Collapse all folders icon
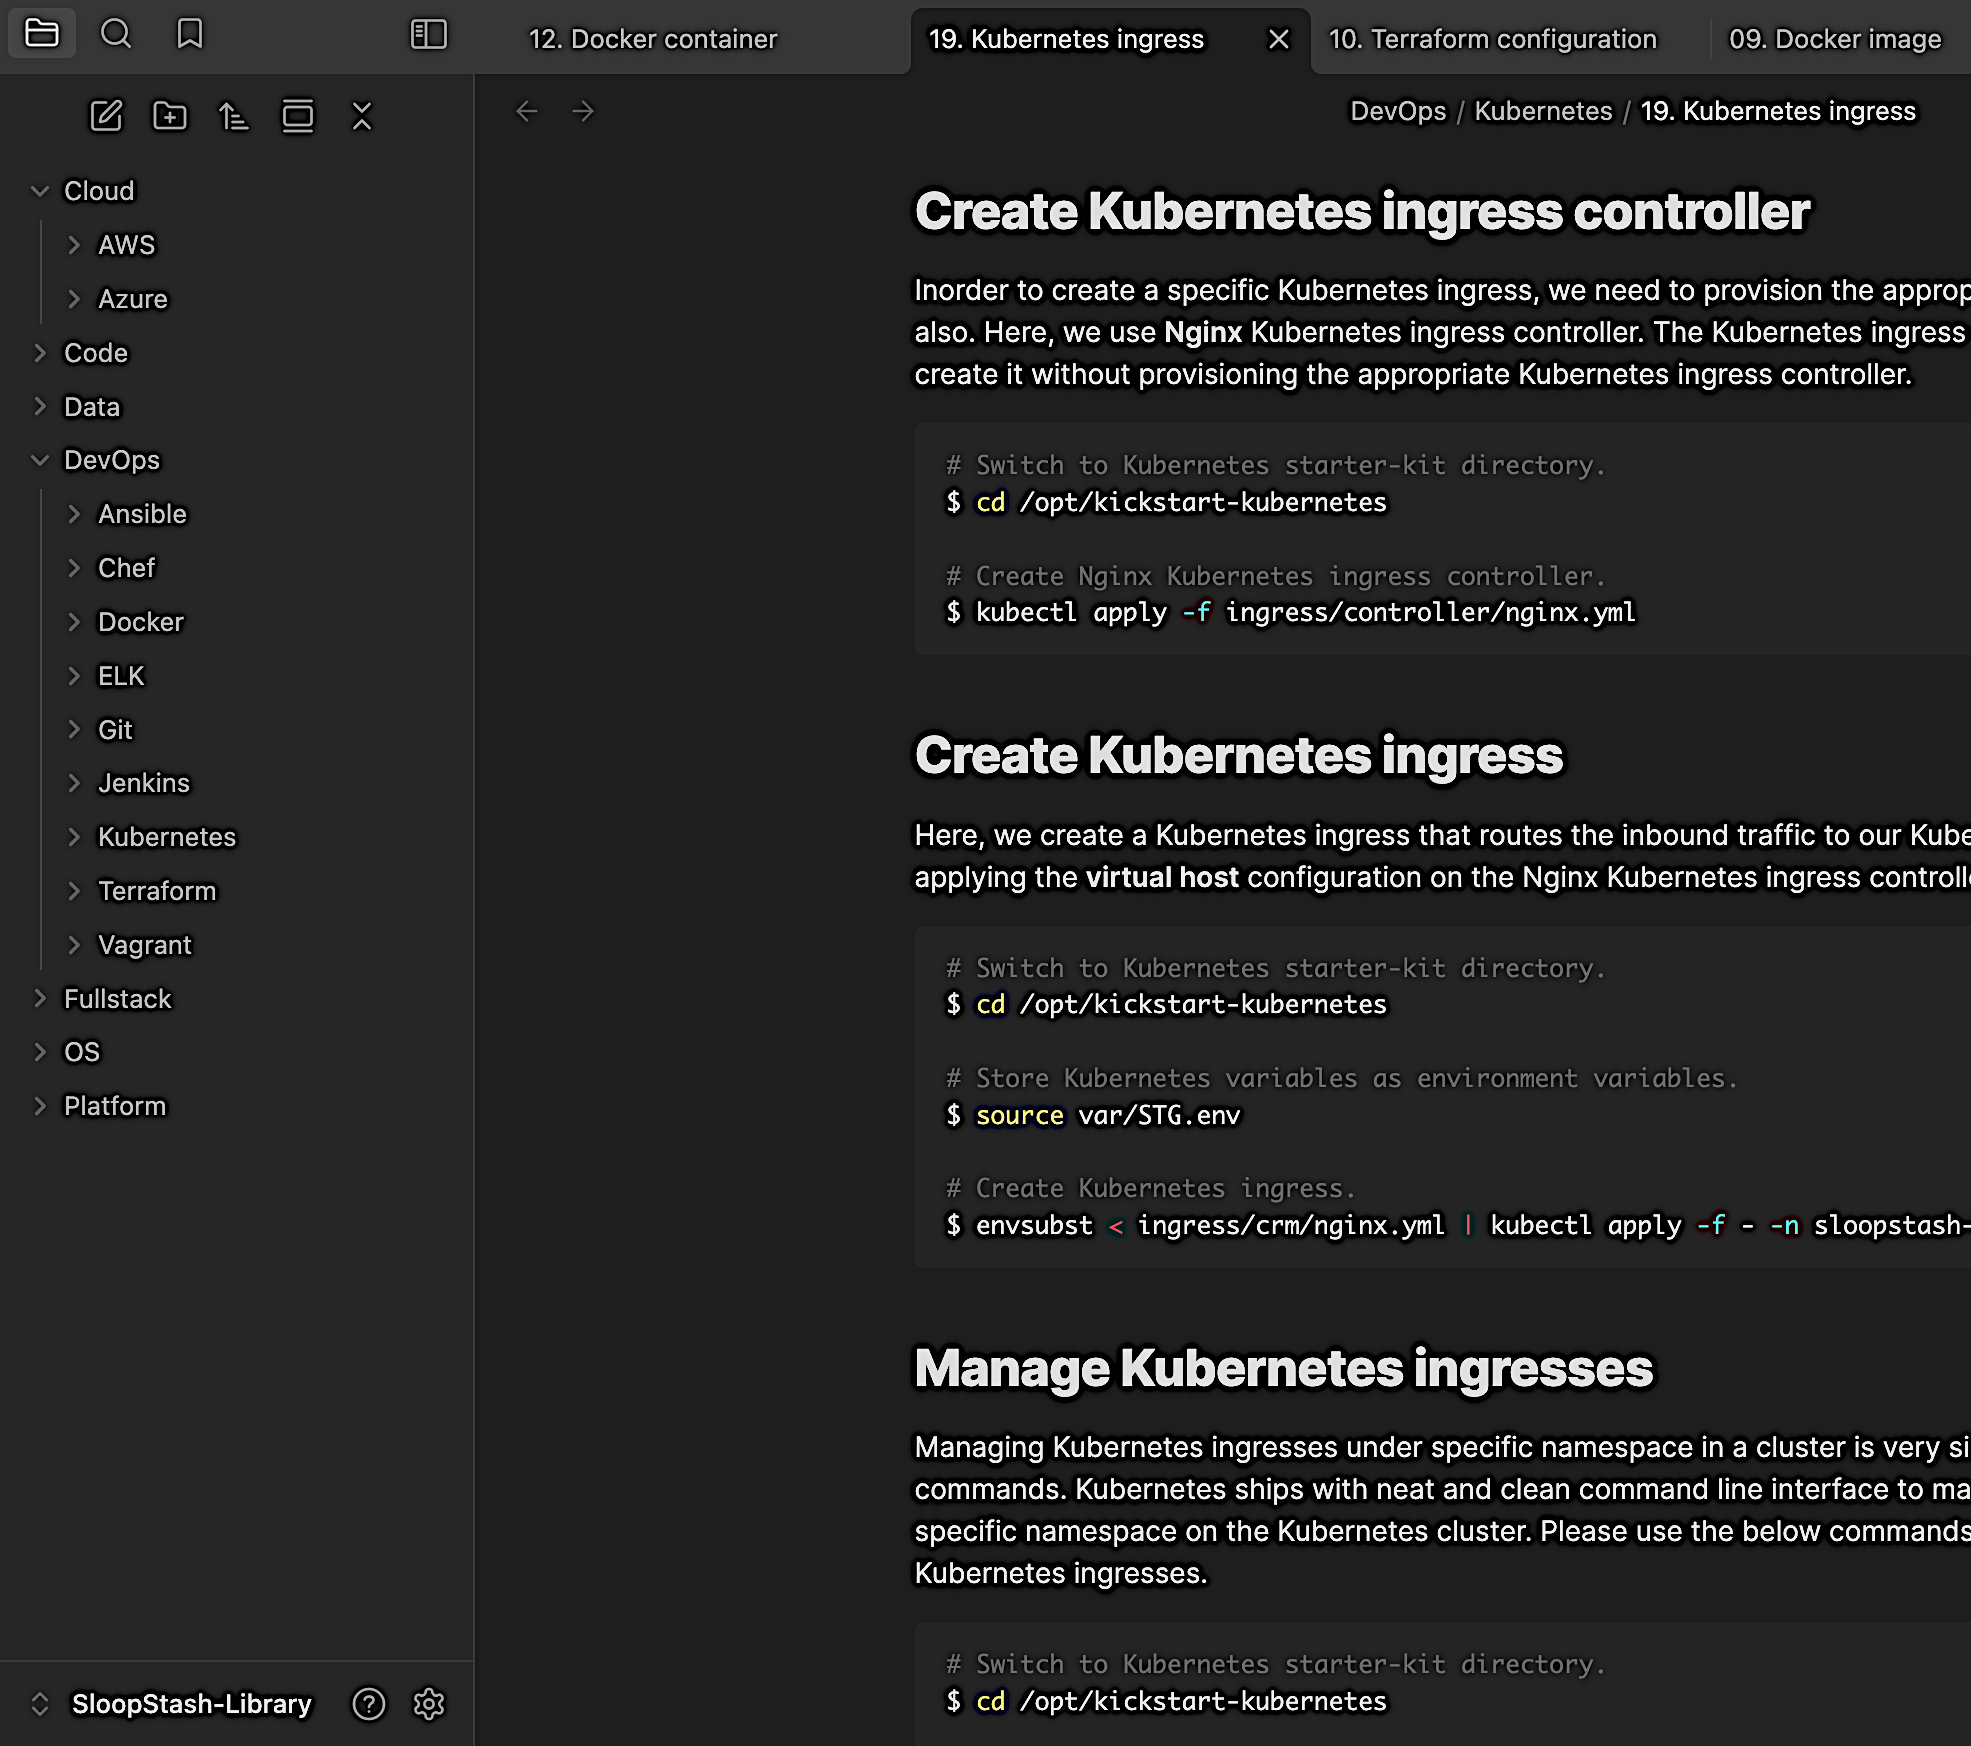Image resolution: width=1971 pixels, height=1746 pixels. pyautogui.click(x=362, y=116)
